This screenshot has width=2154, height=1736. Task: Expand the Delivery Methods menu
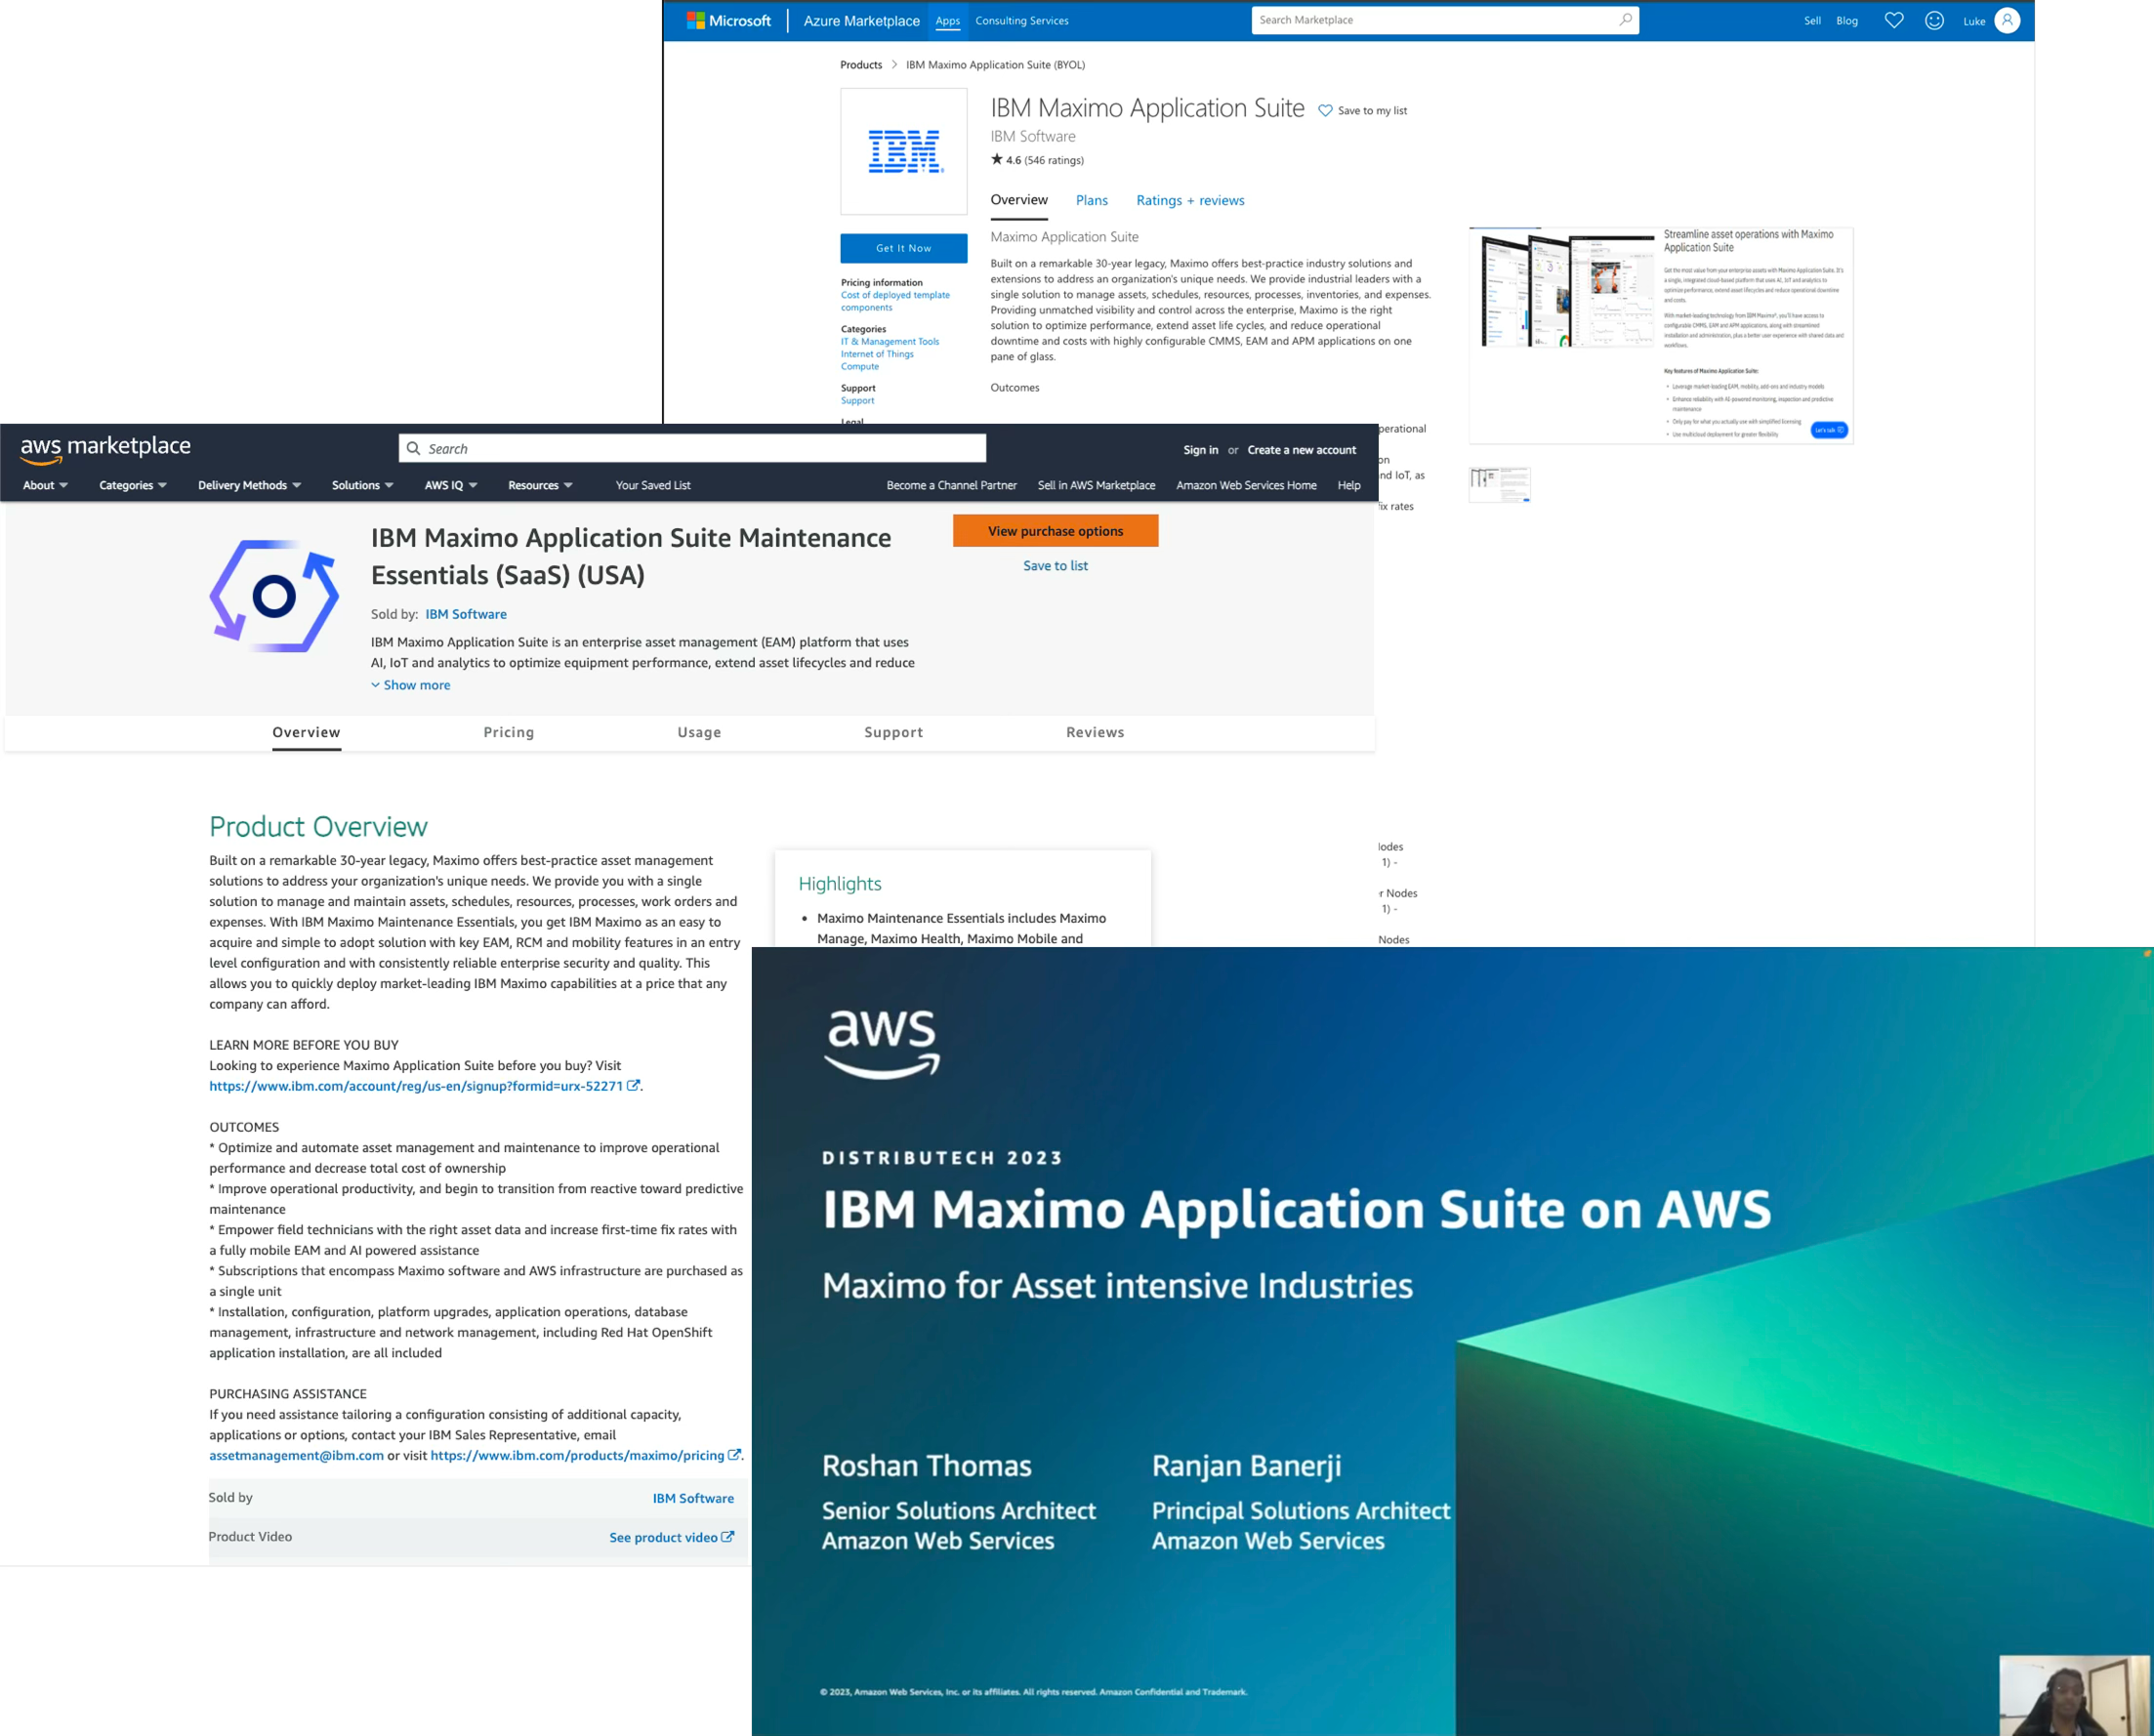click(x=247, y=485)
